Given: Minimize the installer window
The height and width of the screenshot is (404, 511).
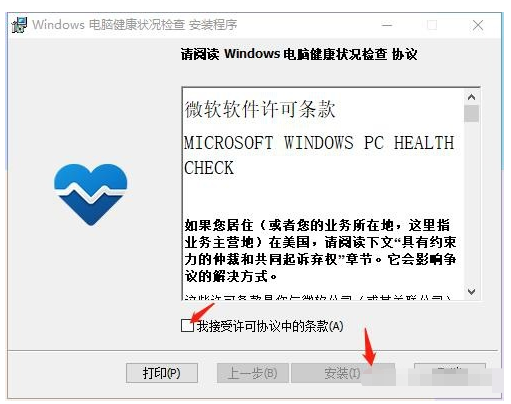Looking at the screenshot, I should click(387, 25).
